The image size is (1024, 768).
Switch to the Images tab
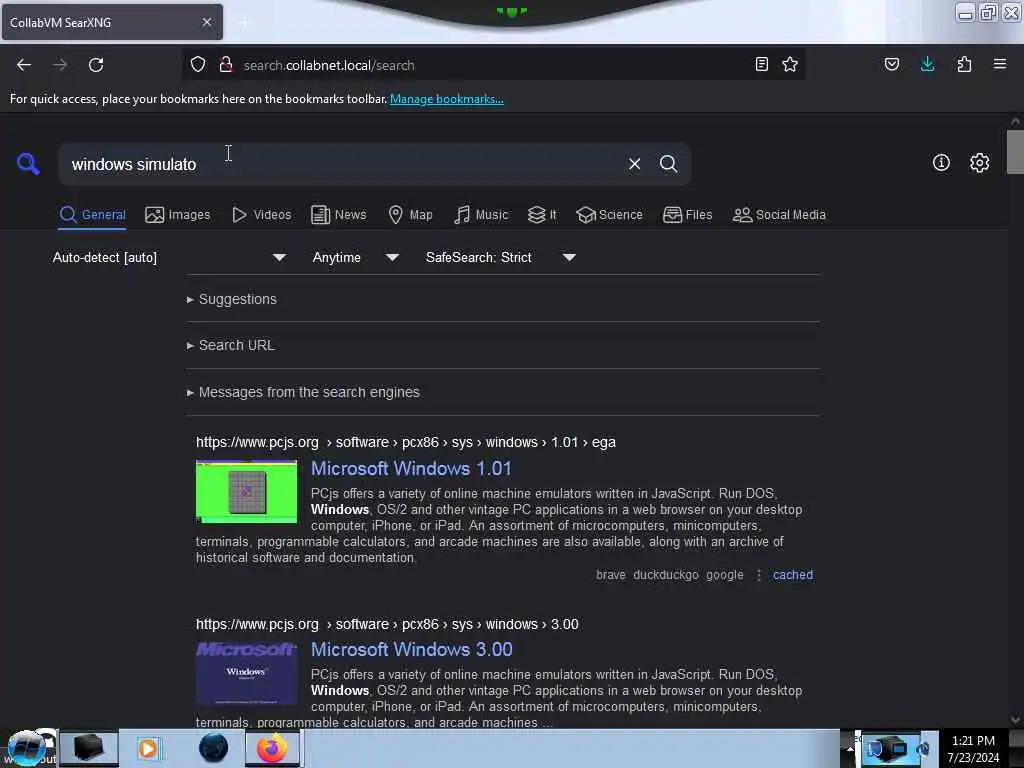click(x=178, y=215)
